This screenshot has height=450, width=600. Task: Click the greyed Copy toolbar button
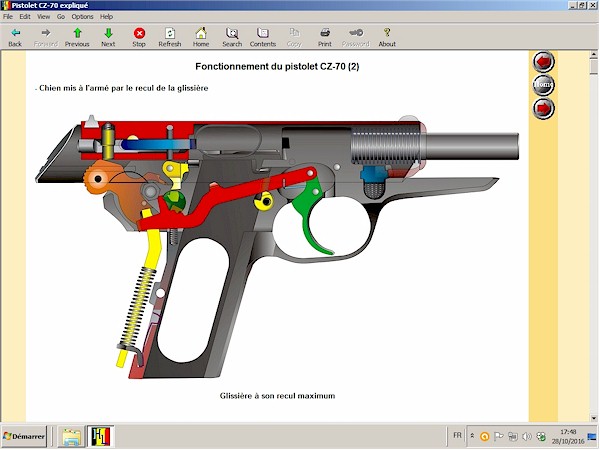tap(294, 37)
